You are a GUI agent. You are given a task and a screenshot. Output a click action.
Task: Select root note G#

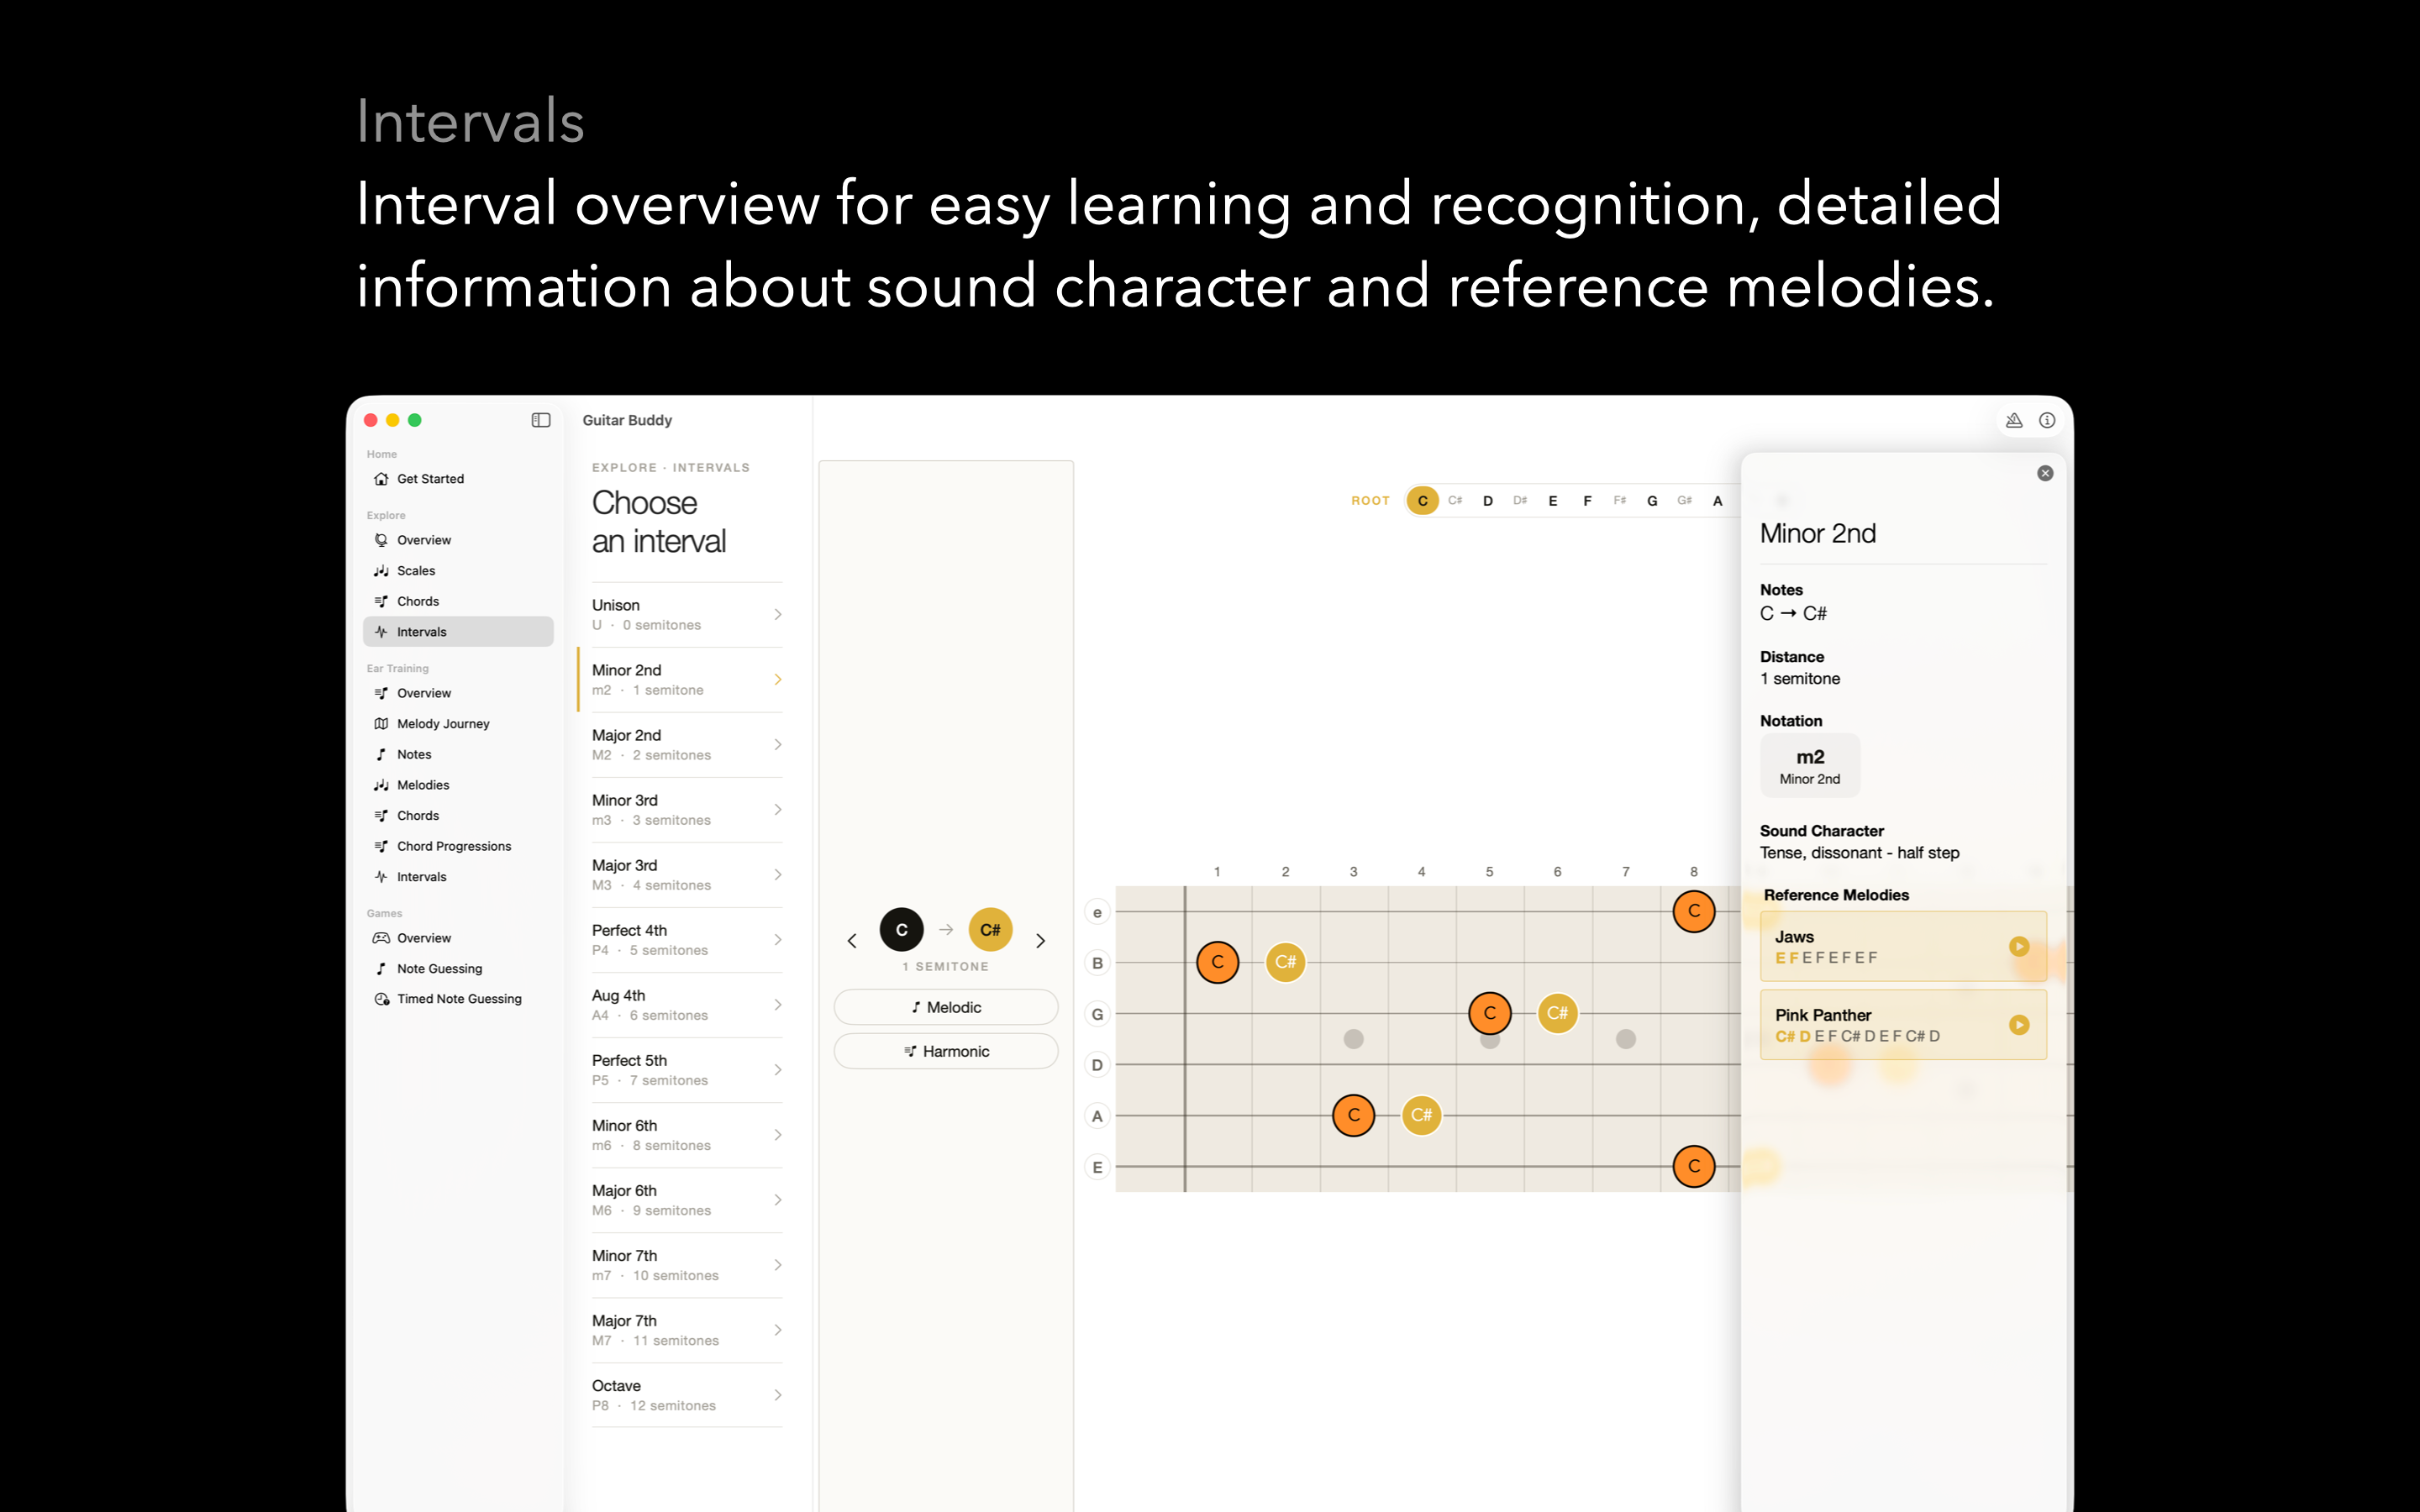tap(1685, 501)
